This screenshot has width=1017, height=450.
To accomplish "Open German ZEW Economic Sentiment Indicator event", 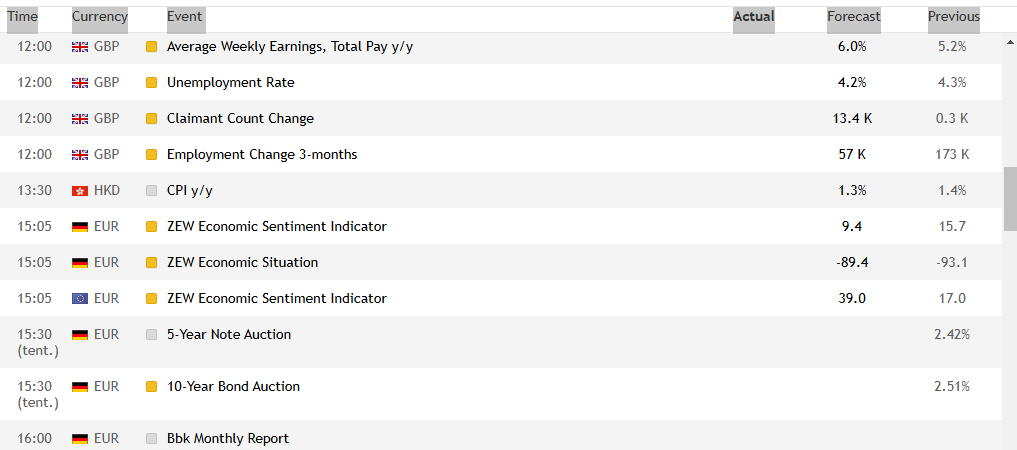I will coord(277,227).
